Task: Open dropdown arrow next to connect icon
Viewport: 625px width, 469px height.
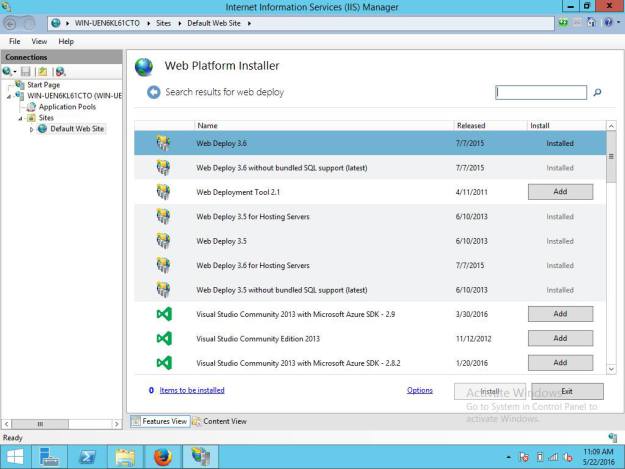Action: 15,72
